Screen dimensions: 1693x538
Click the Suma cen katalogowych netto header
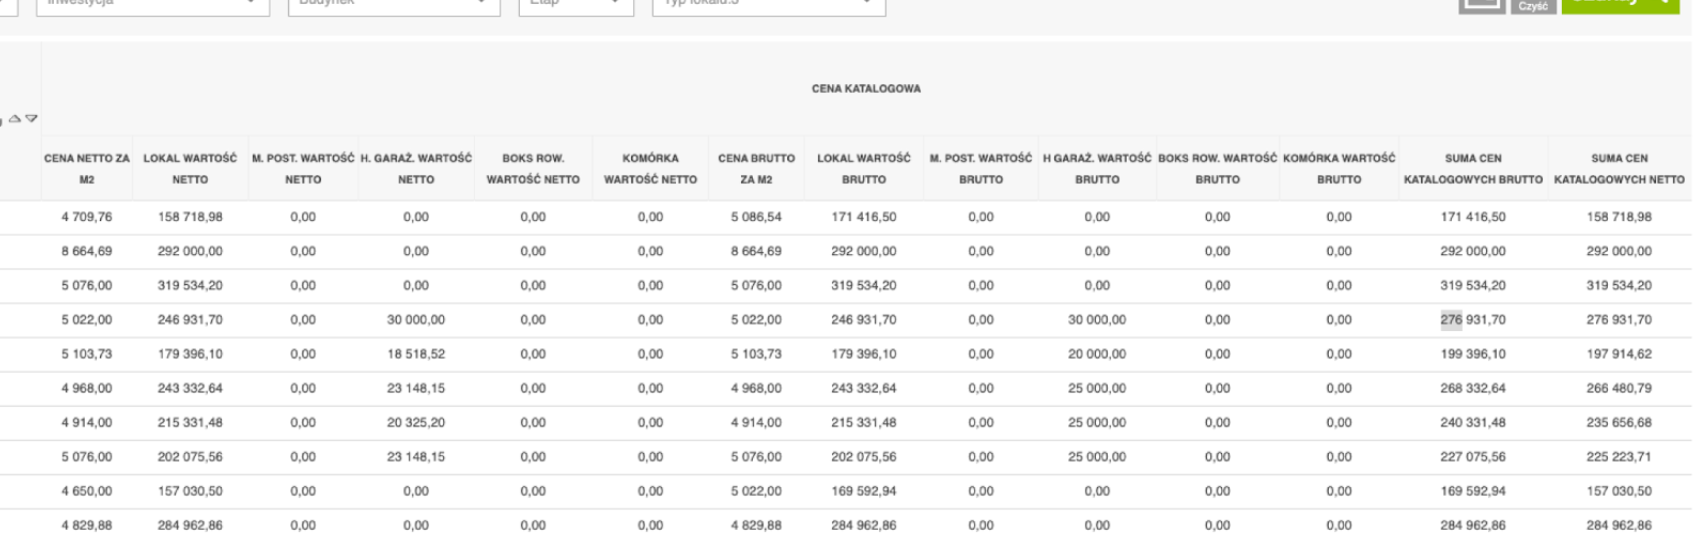point(1619,169)
